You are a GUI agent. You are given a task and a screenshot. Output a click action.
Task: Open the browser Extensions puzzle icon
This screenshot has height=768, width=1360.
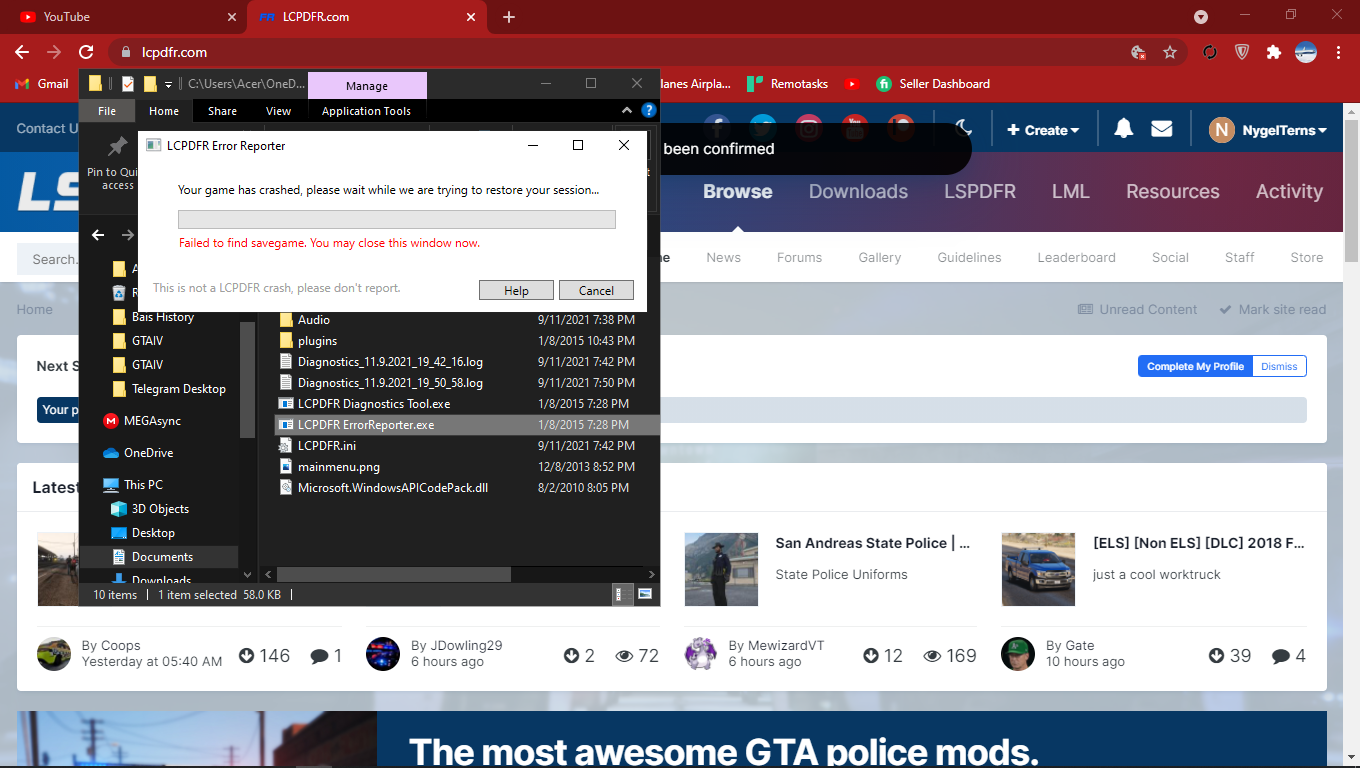click(x=1273, y=52)
